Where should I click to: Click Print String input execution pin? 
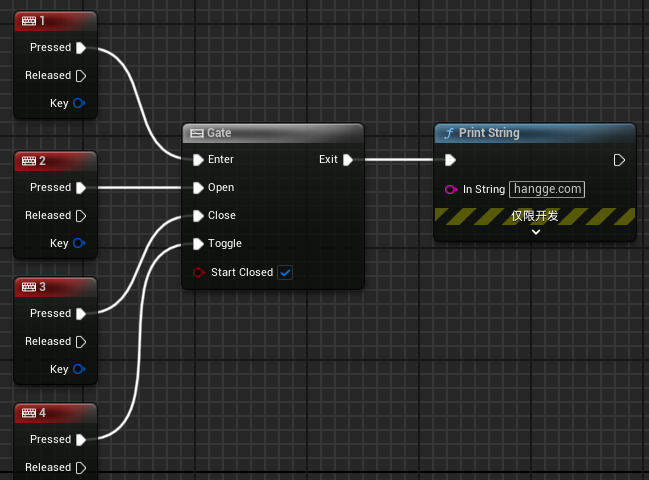(x=450, y=160)
